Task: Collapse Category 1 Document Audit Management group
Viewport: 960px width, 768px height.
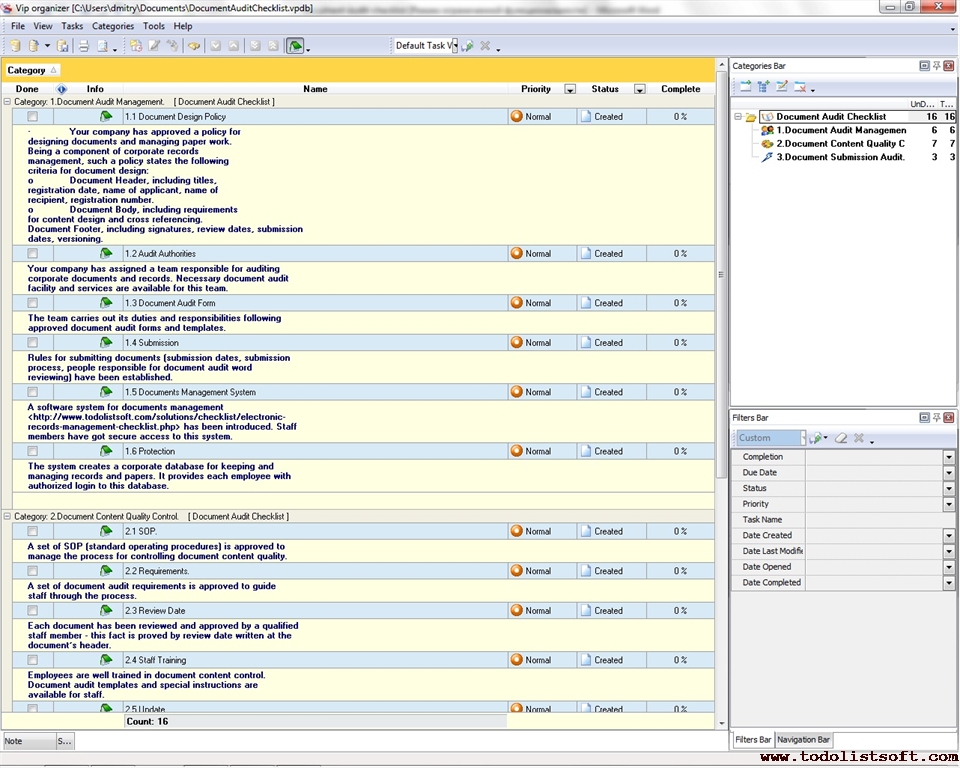Action: [8, 102]
